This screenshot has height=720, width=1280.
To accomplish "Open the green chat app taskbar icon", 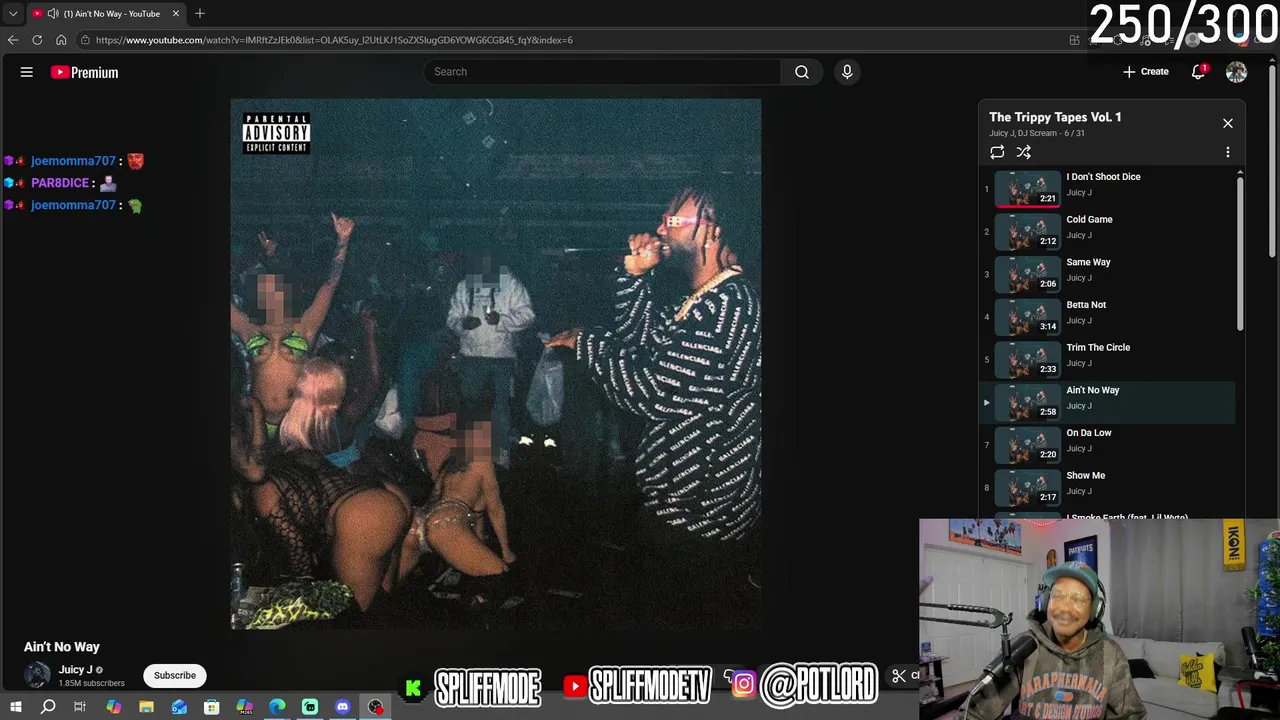I will coord(310,707).
